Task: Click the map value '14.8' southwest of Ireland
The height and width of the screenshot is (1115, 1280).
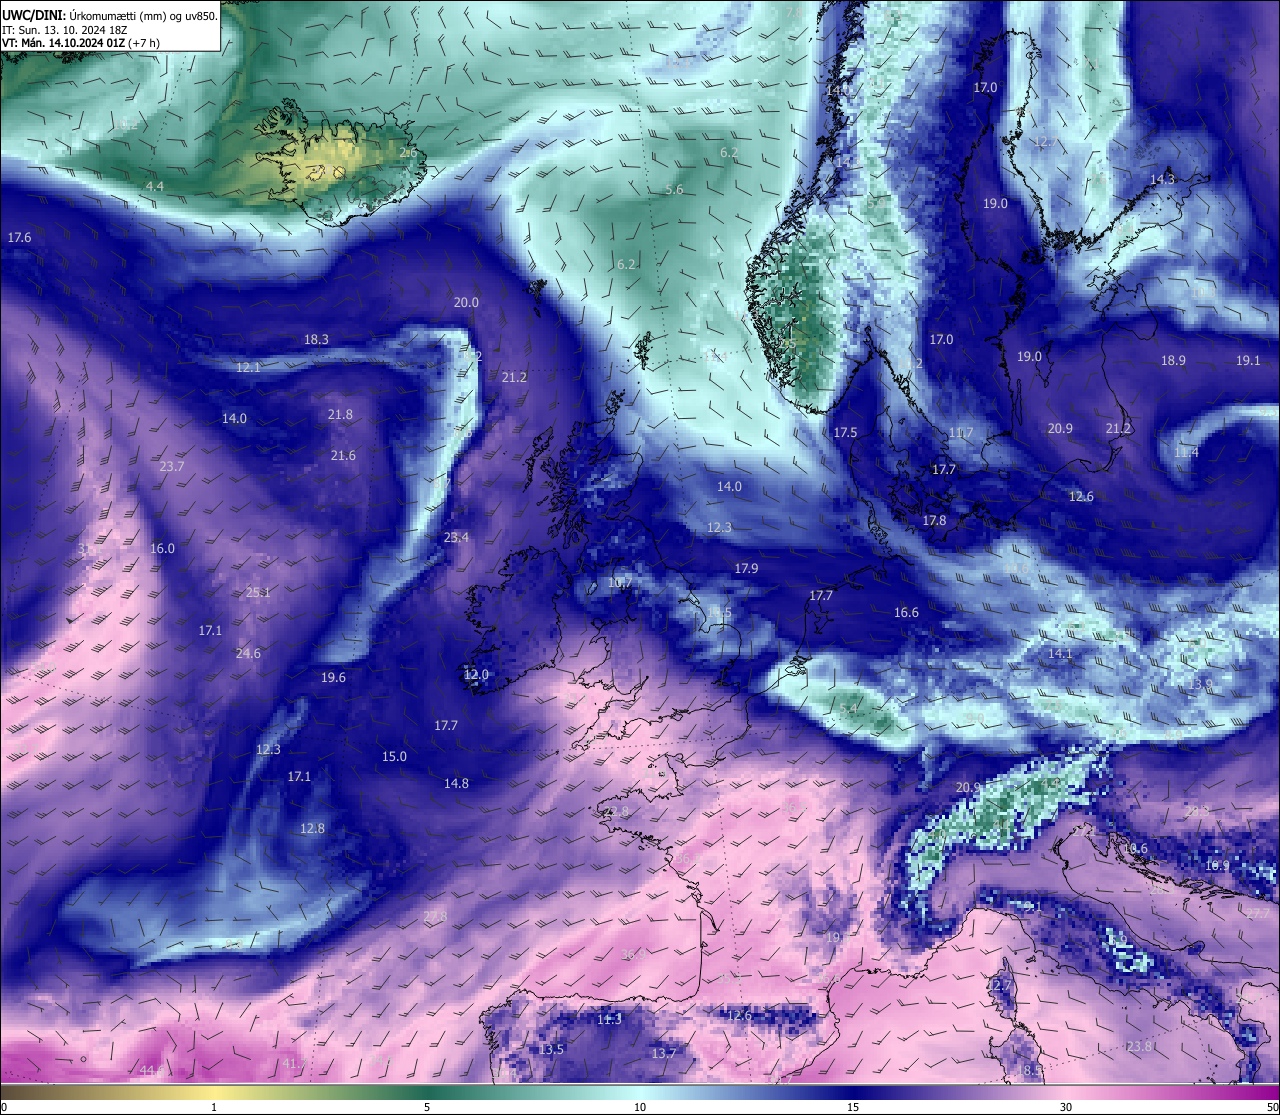Action: click(x=456, y=783)
